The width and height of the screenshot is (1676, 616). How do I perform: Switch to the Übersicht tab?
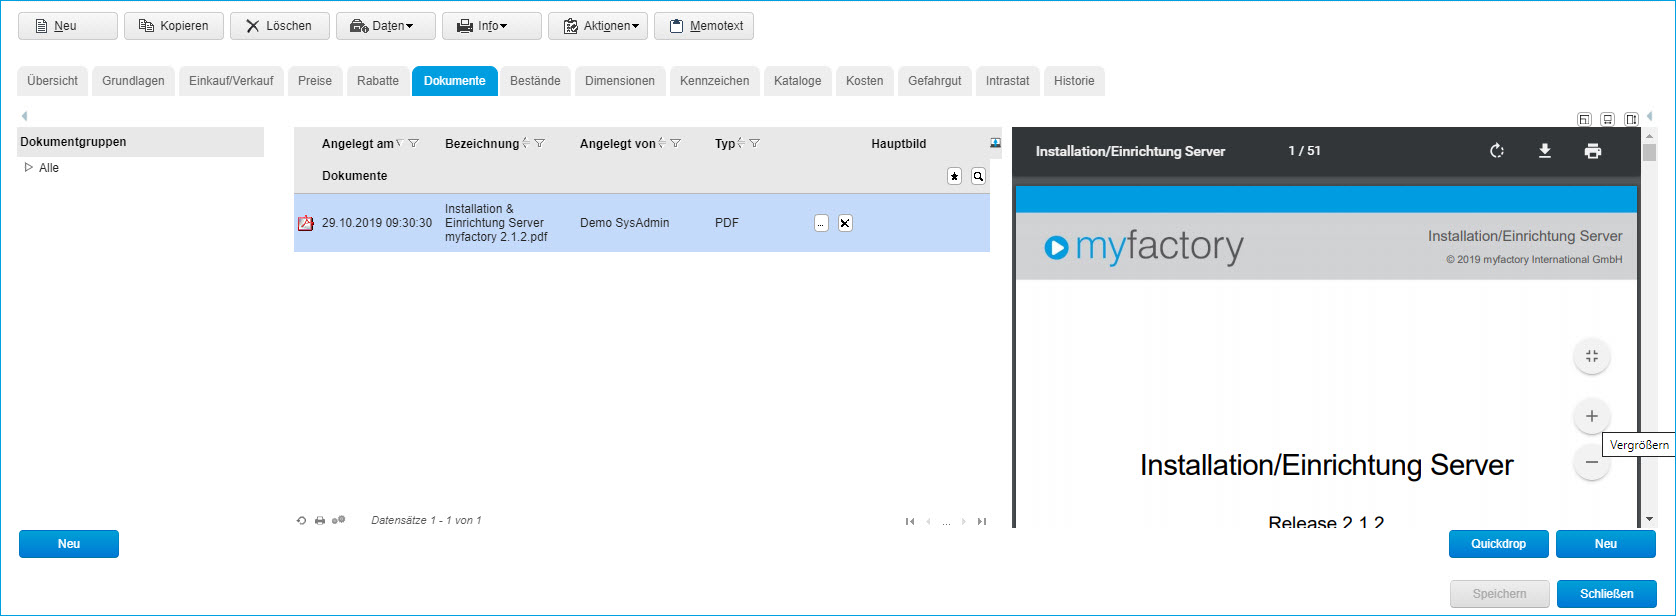point(53,81)
